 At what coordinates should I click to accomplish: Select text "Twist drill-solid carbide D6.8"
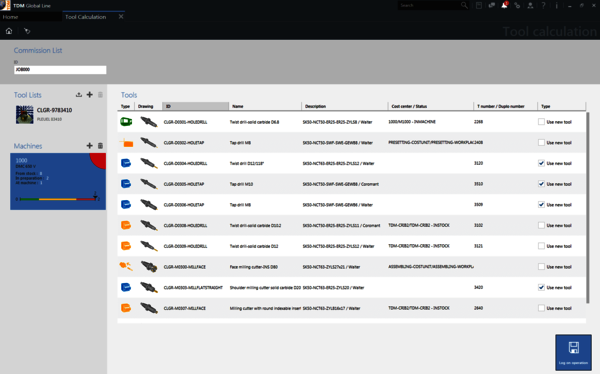(x=254, y=122)
